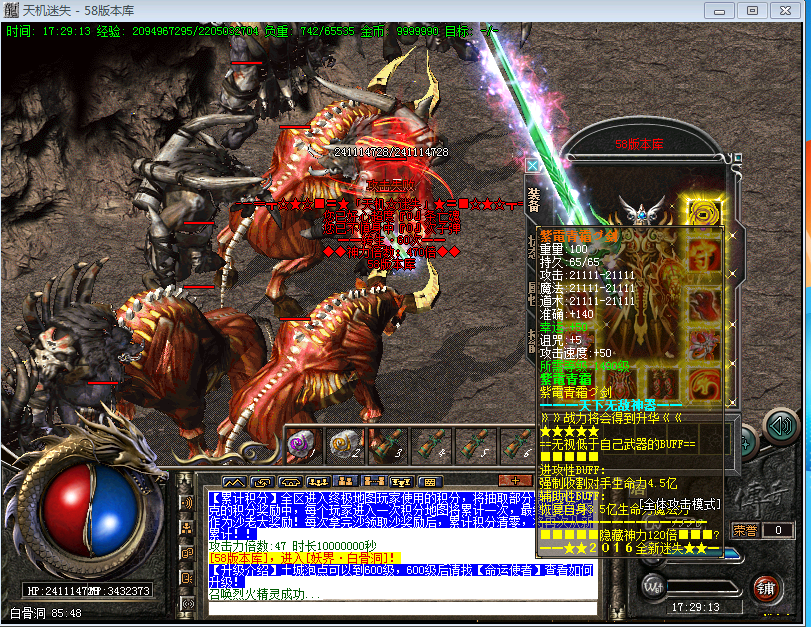Toggle the overlapping speech-bubbles chat icon
This screenshot has height=627, width=811.
(187, 553)
